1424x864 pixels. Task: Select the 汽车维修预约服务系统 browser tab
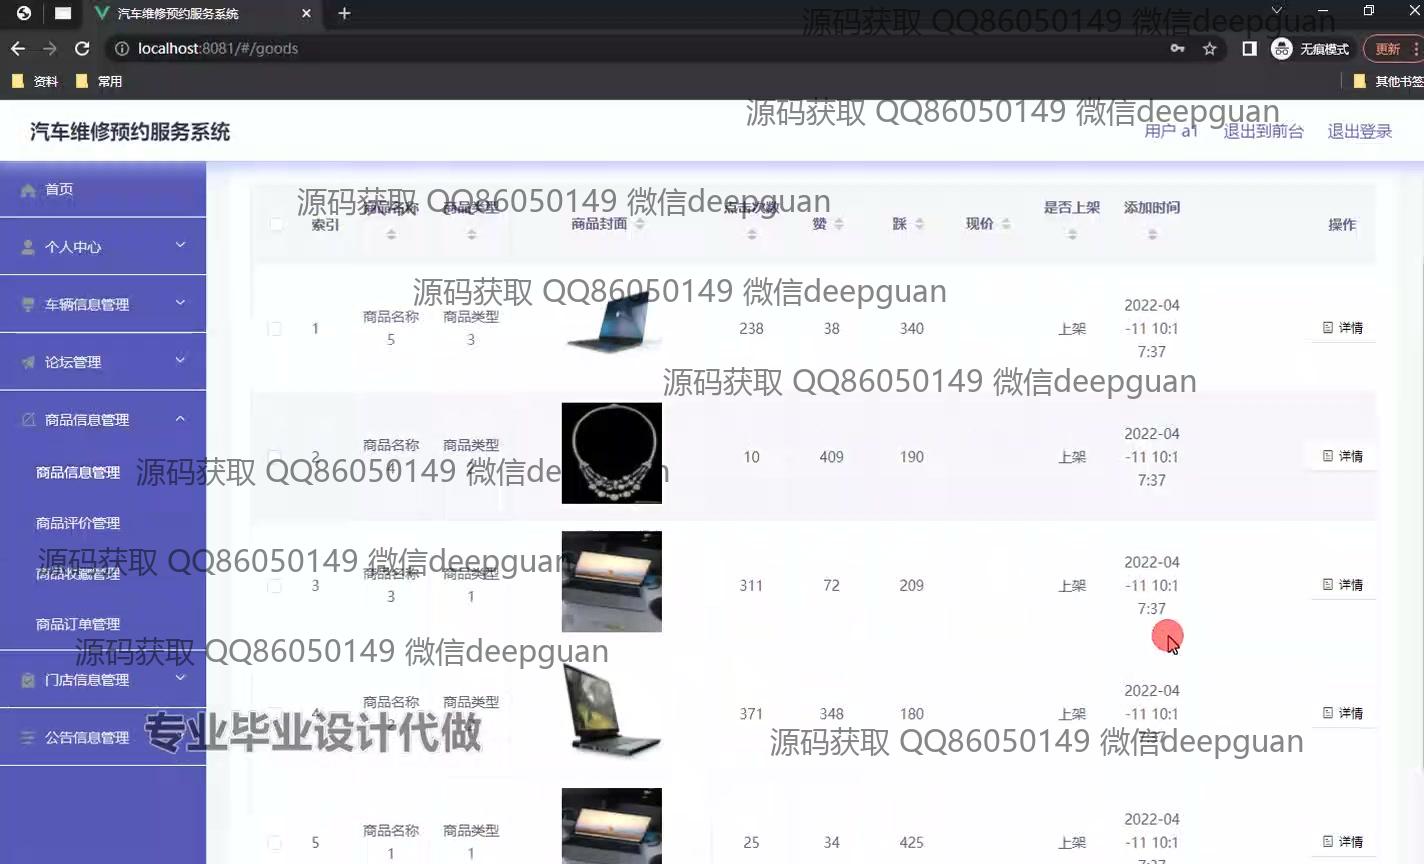(x=203, y=14)
